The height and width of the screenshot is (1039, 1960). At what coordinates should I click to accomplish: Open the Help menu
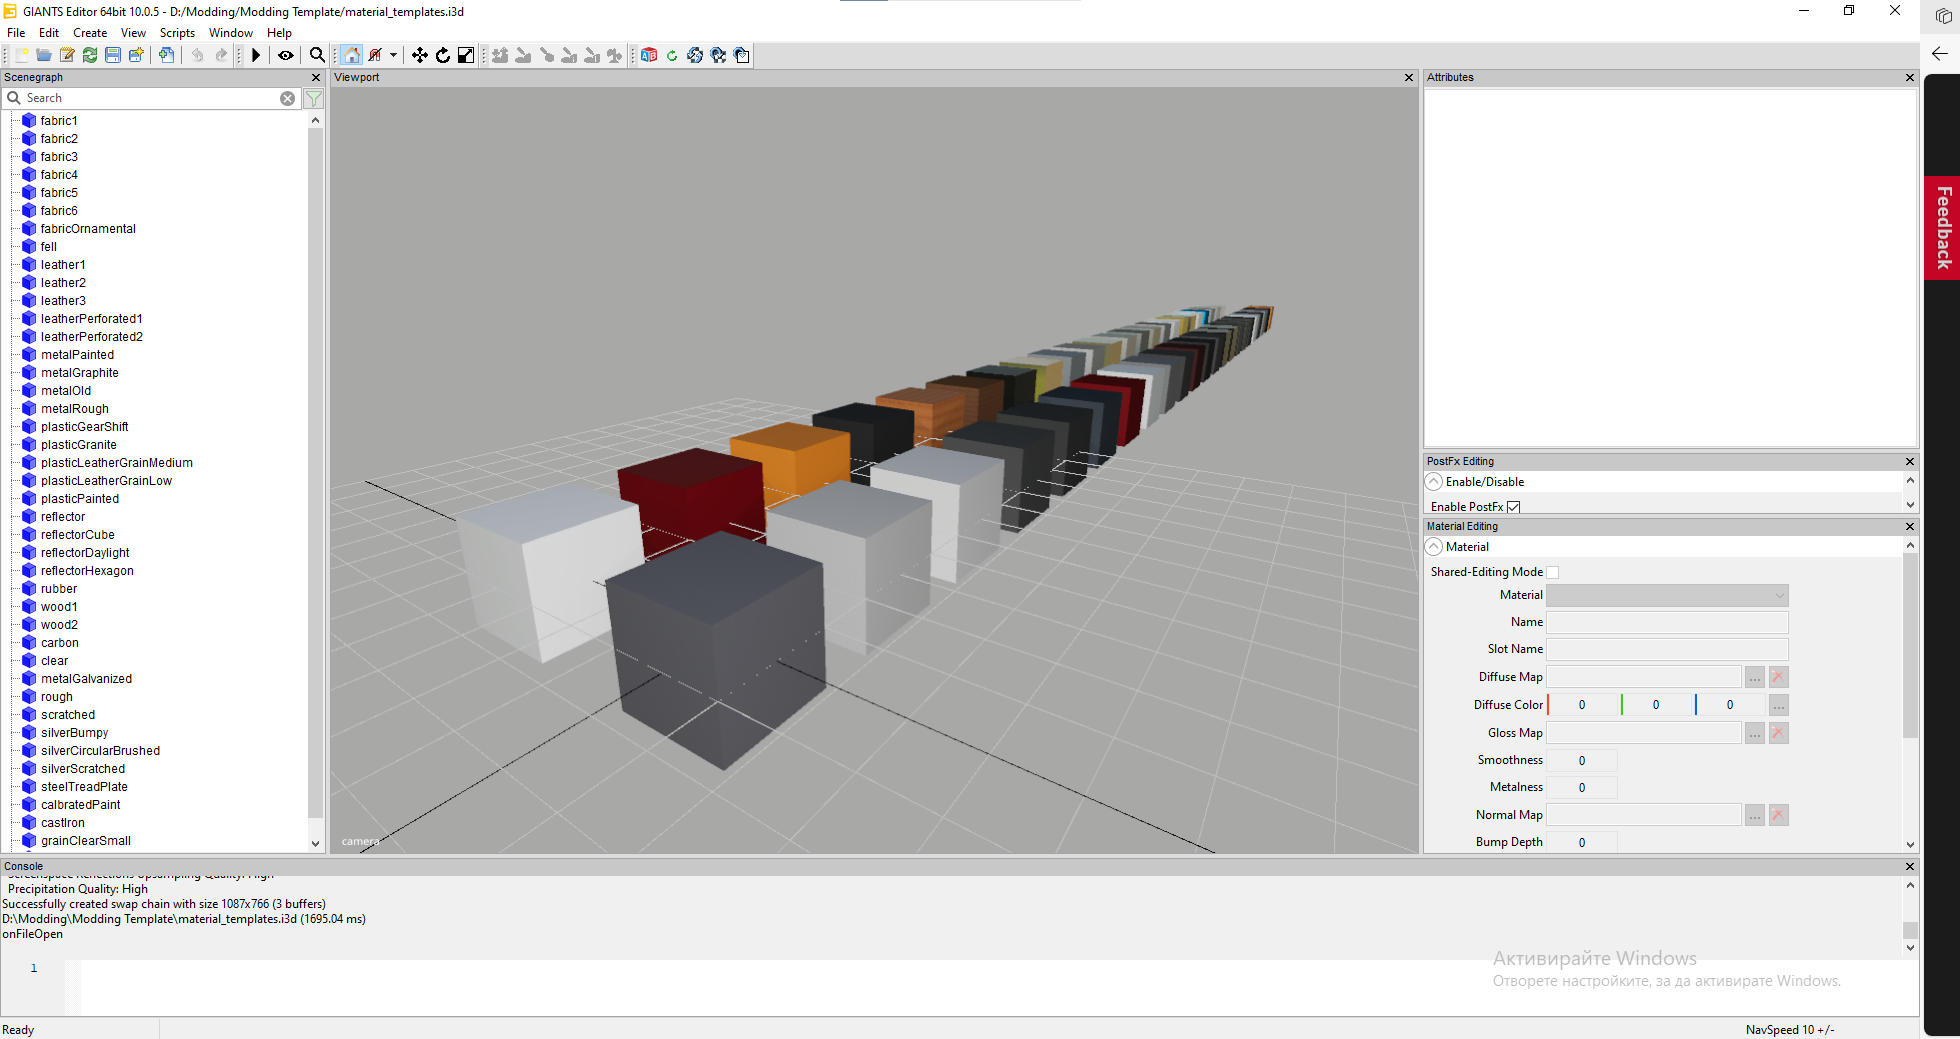(279, 33)
